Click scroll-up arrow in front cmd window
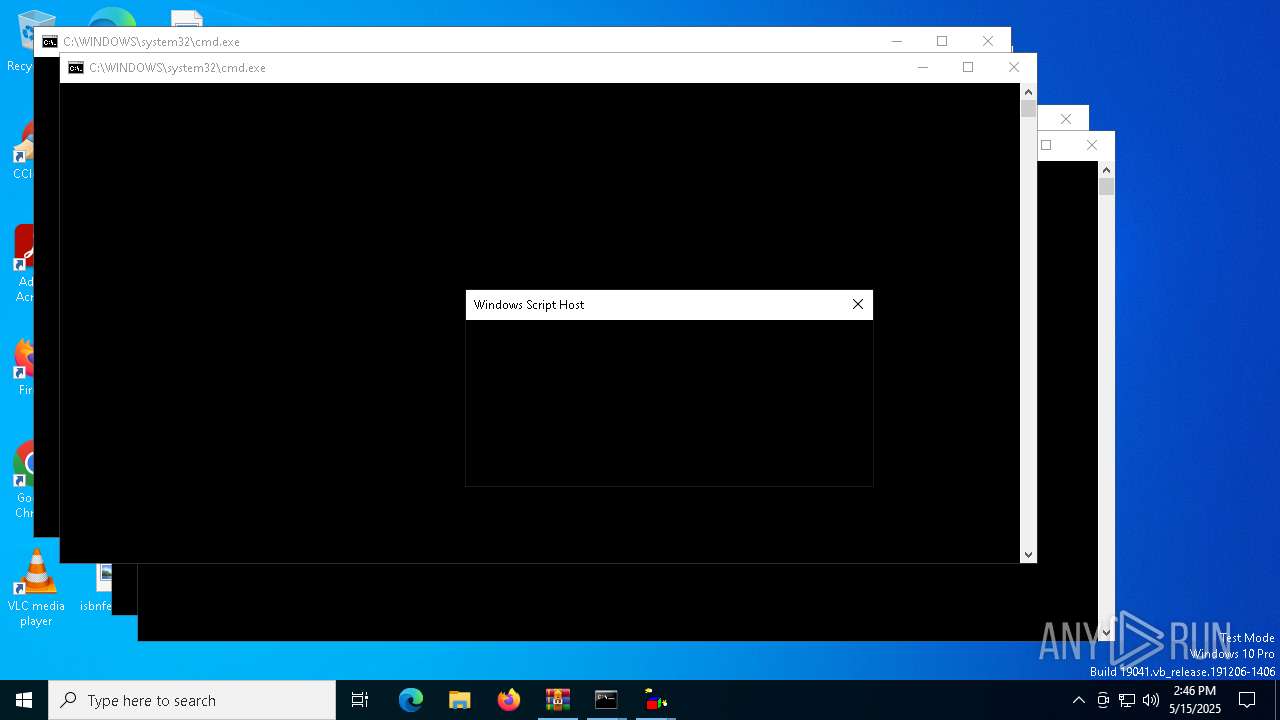This screenshot has height=720, width=1280. [x=1028, y=92]
